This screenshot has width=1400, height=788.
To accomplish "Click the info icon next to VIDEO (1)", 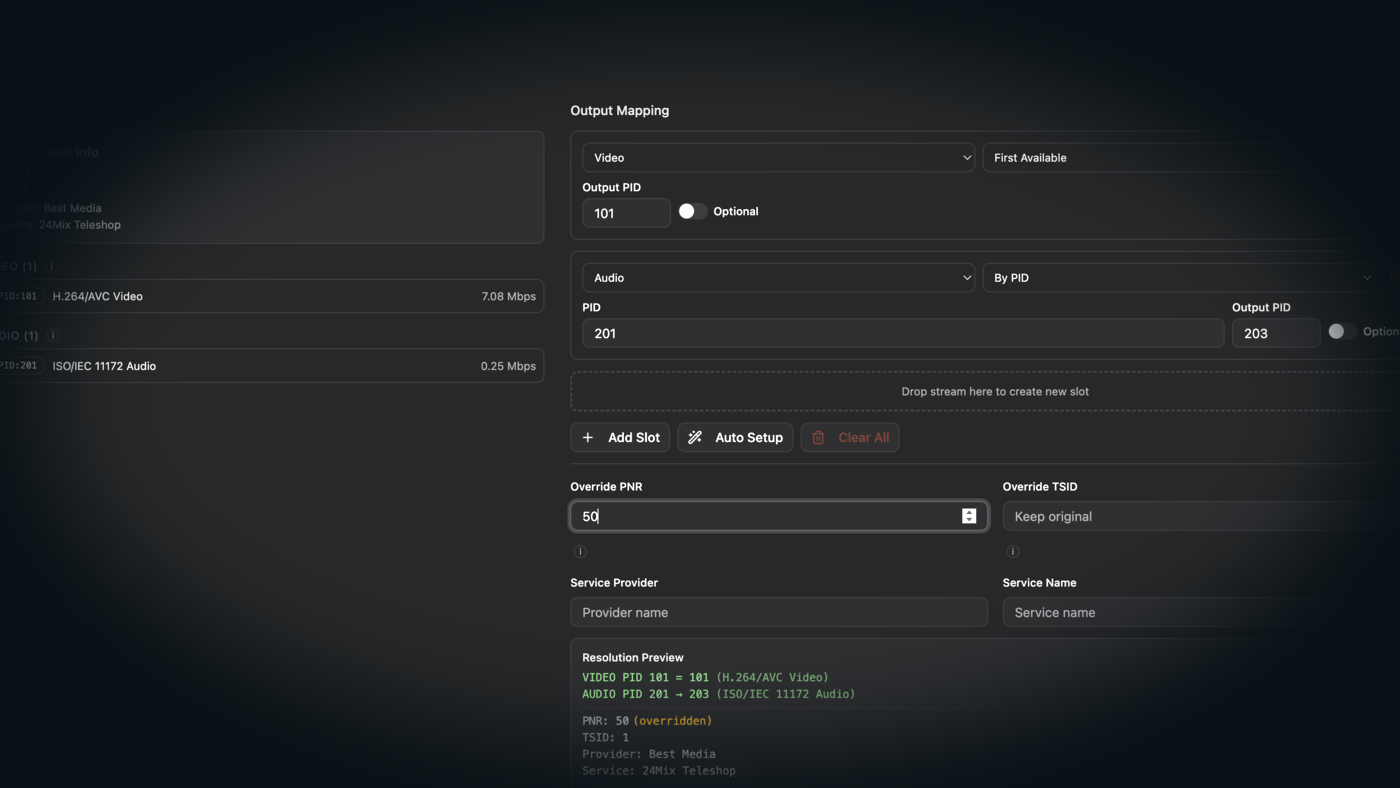I will pyautogui.click(x=51, y=266).
